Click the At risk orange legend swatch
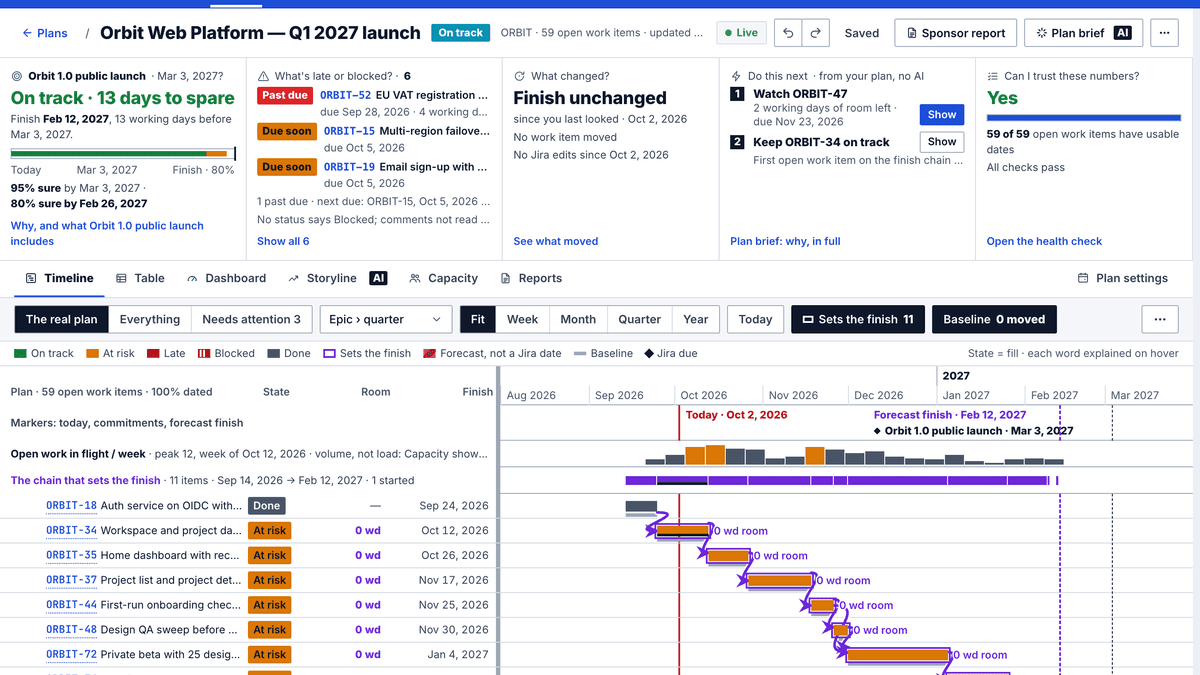The height and width of the screenshot is (675, 1200). coord(93,353)
